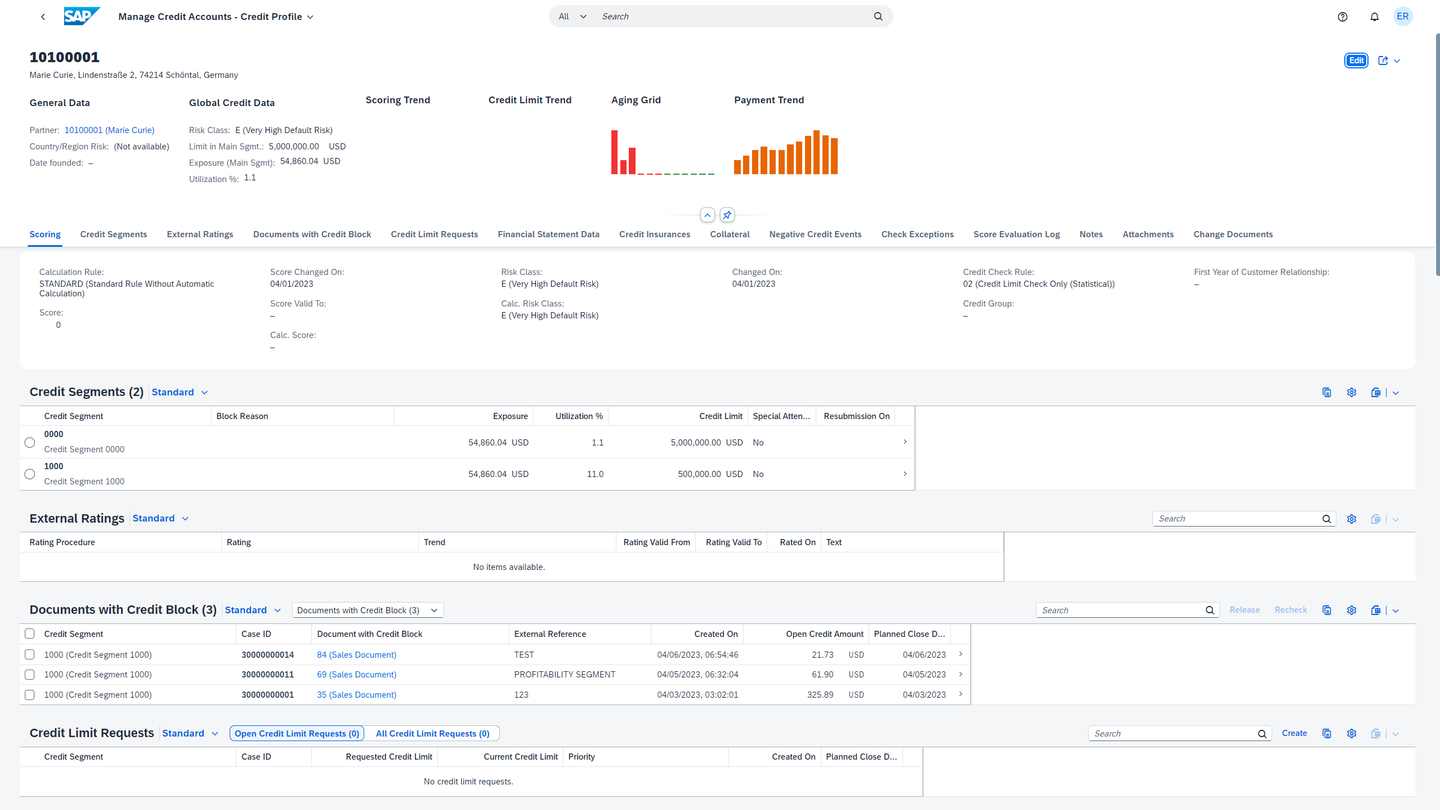Screen dimensions: 1440x810
Task: Open details arrow for segment 1000 row
Action: tap(905, 474)
